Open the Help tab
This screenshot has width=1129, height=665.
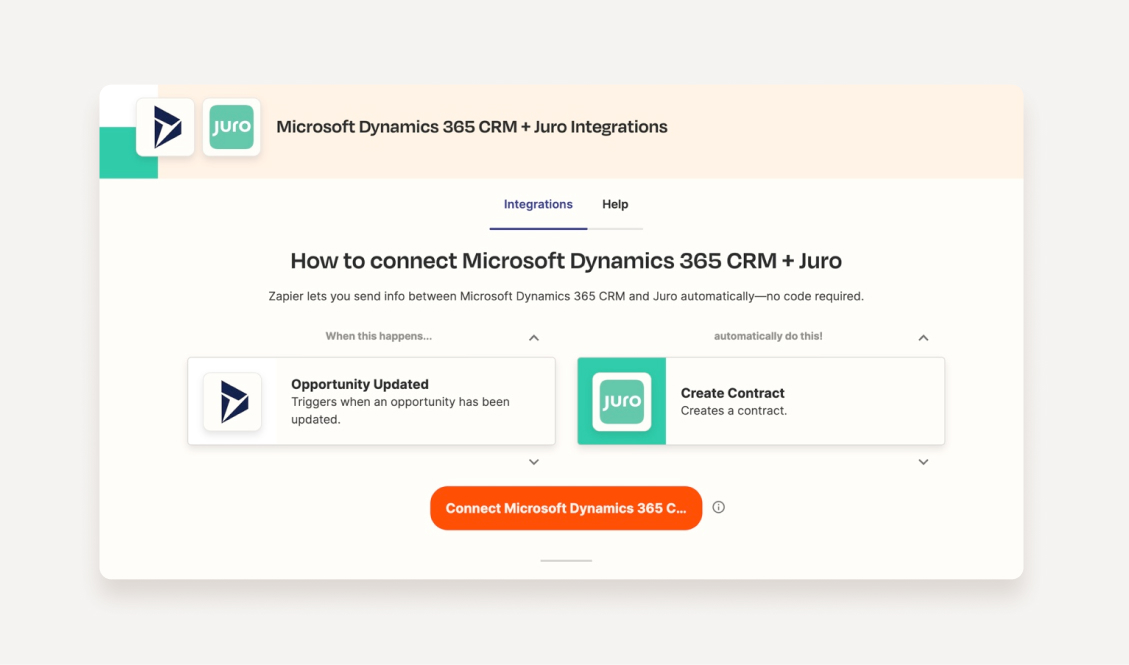(x=615, y=204)
